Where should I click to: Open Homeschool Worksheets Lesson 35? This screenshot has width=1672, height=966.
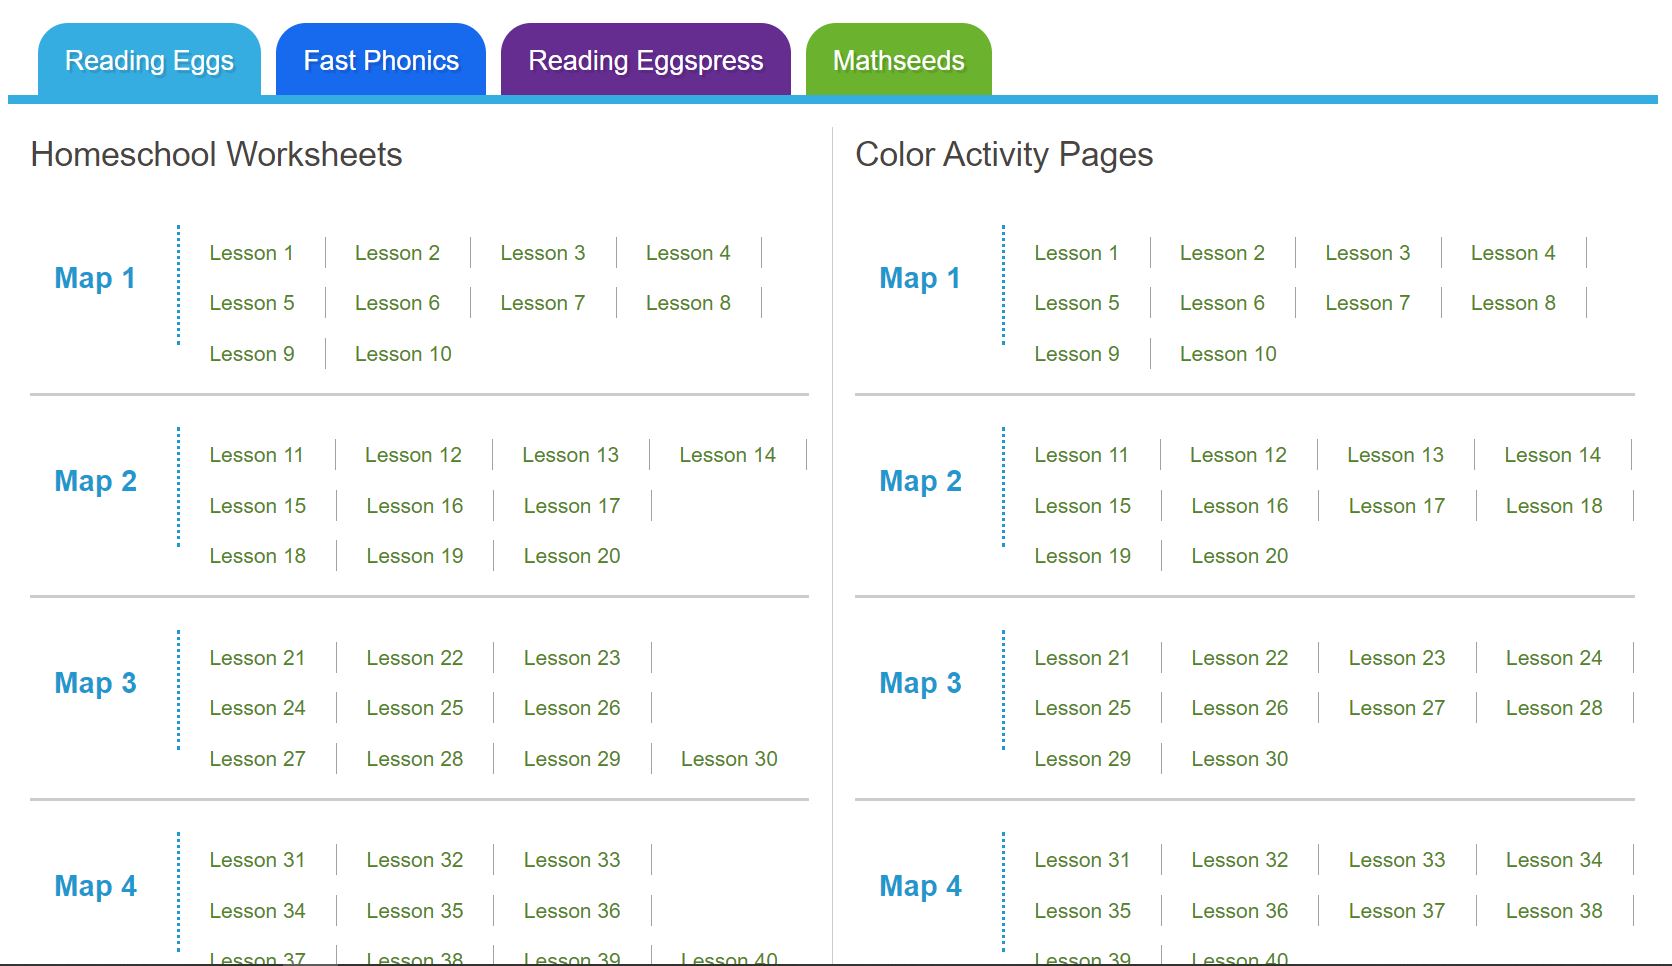coord(414,911)
